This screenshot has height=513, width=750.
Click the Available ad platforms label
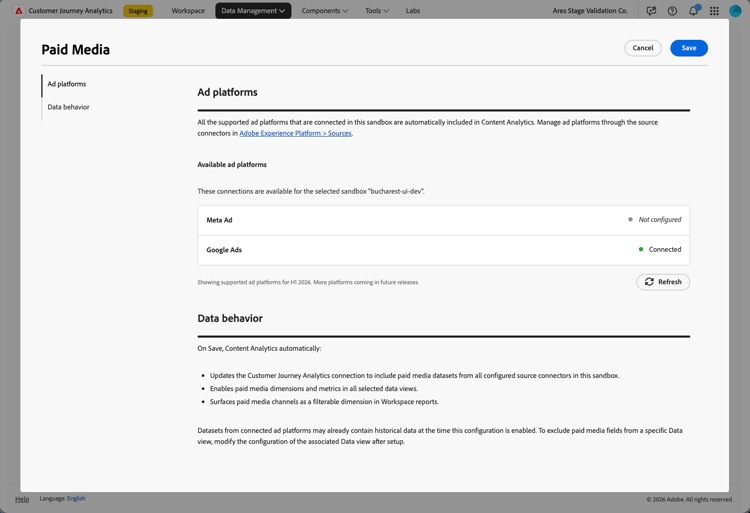[x=232, y=164]
